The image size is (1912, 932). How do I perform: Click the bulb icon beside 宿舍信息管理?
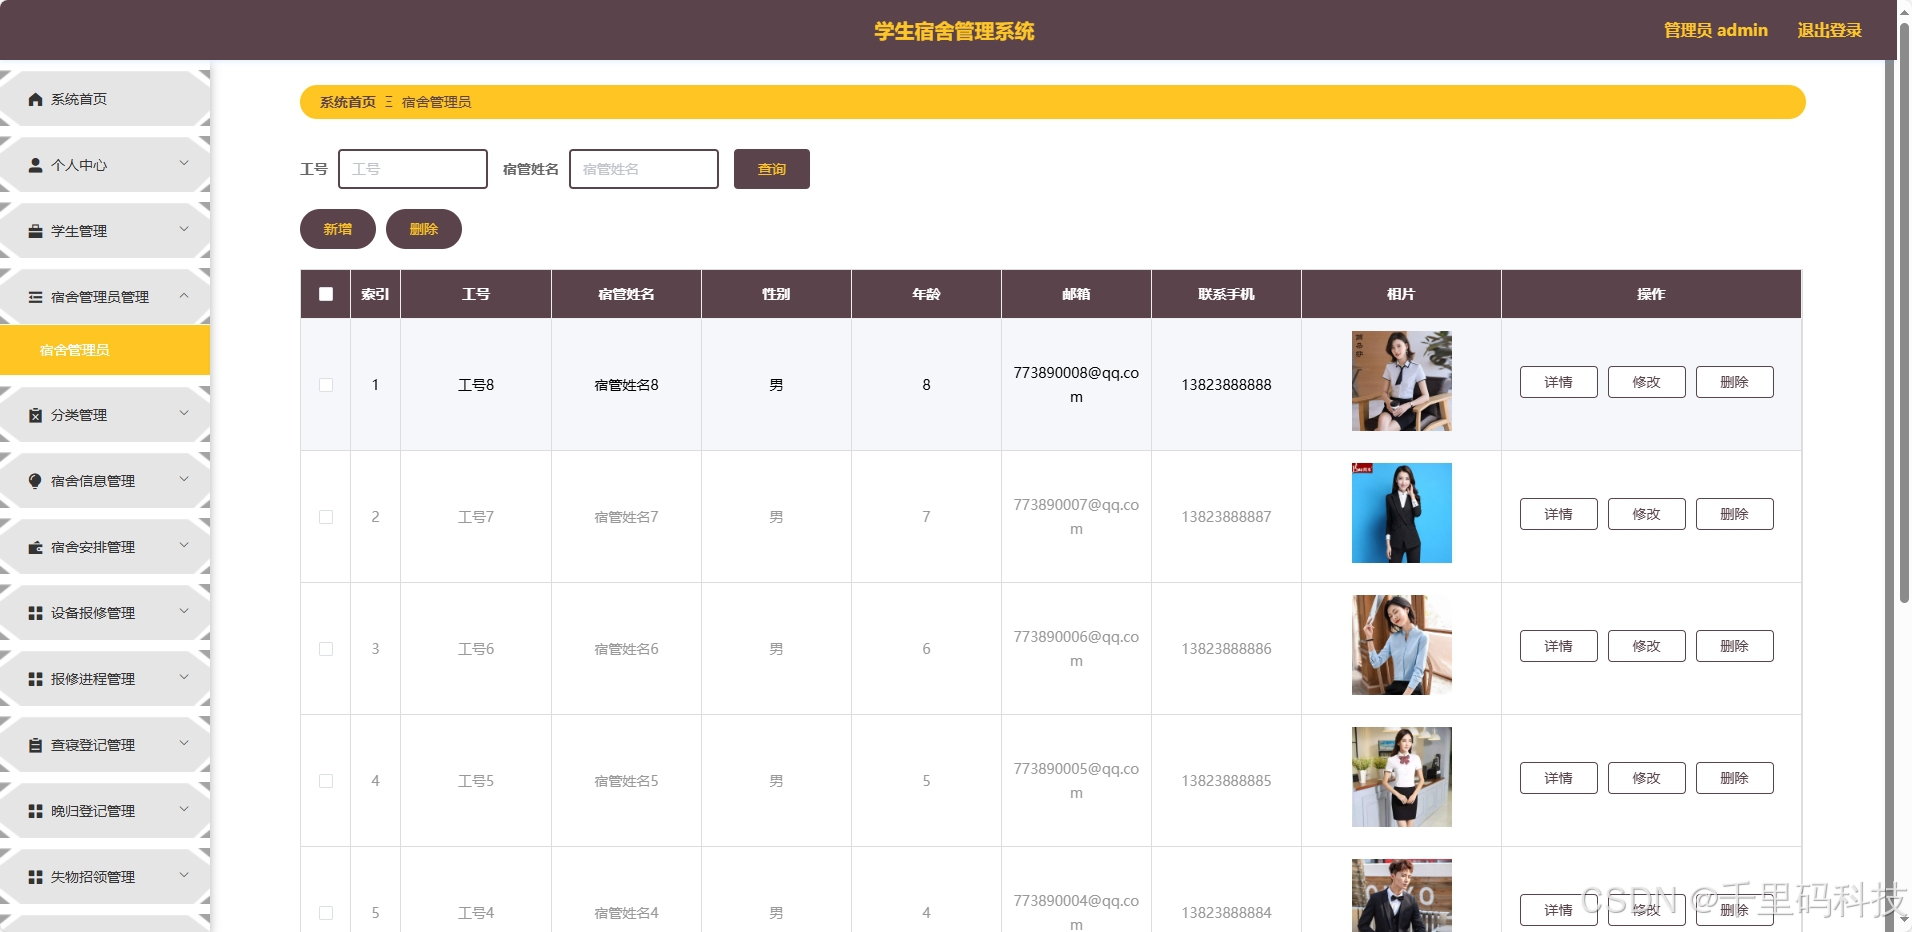point(36,481)
